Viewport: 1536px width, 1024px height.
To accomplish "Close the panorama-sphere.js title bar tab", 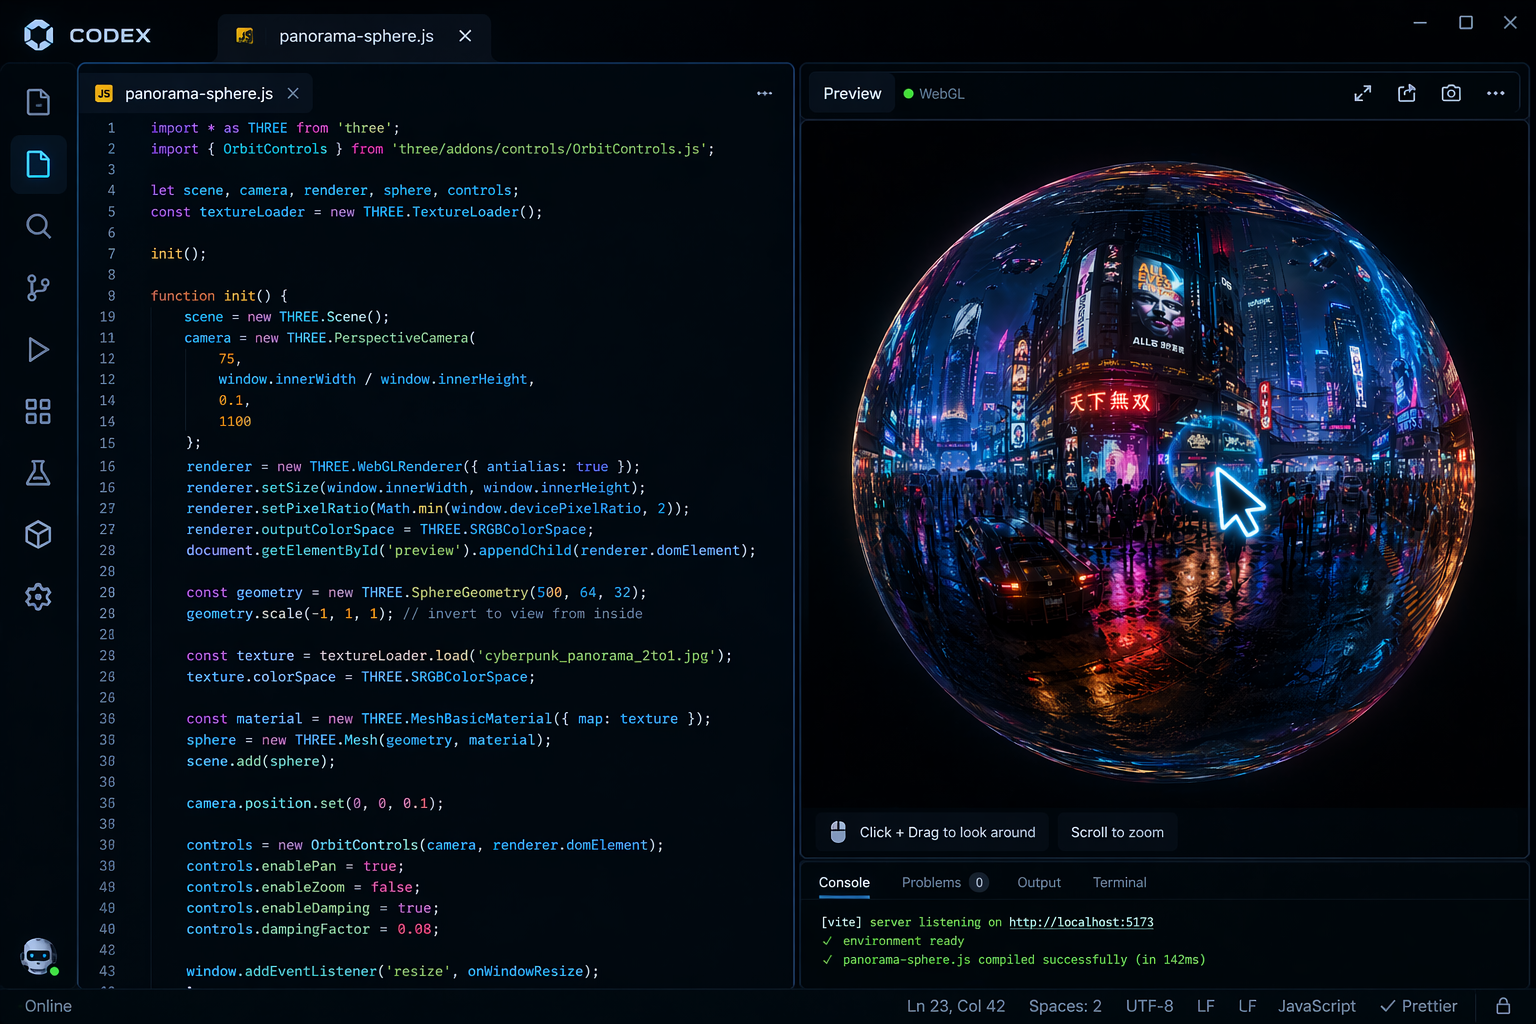I will (465, 36).
